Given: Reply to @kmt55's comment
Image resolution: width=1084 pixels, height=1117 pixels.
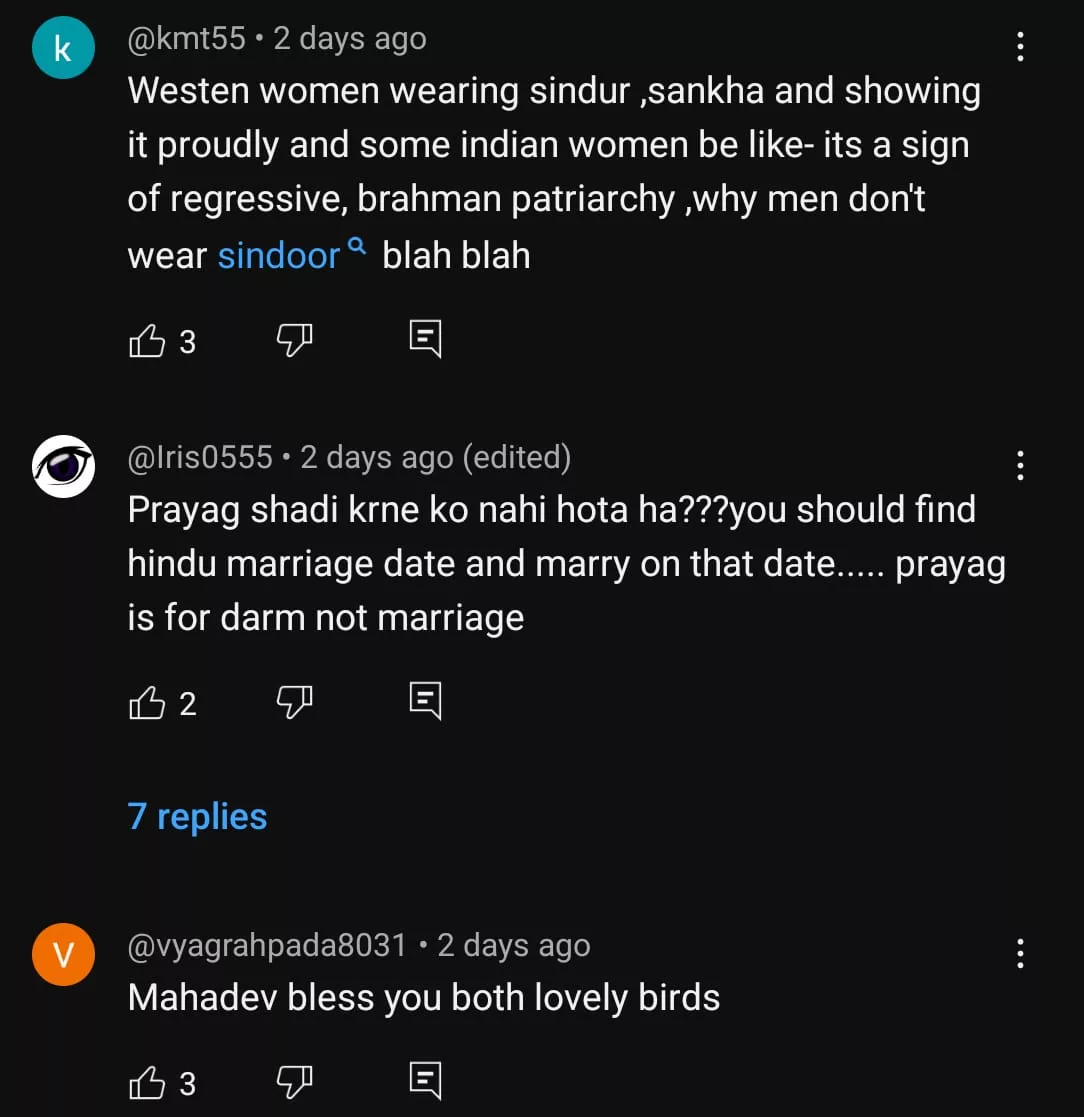Looking at the screenshot, I should pyautogui.click(x=425, y=340).
